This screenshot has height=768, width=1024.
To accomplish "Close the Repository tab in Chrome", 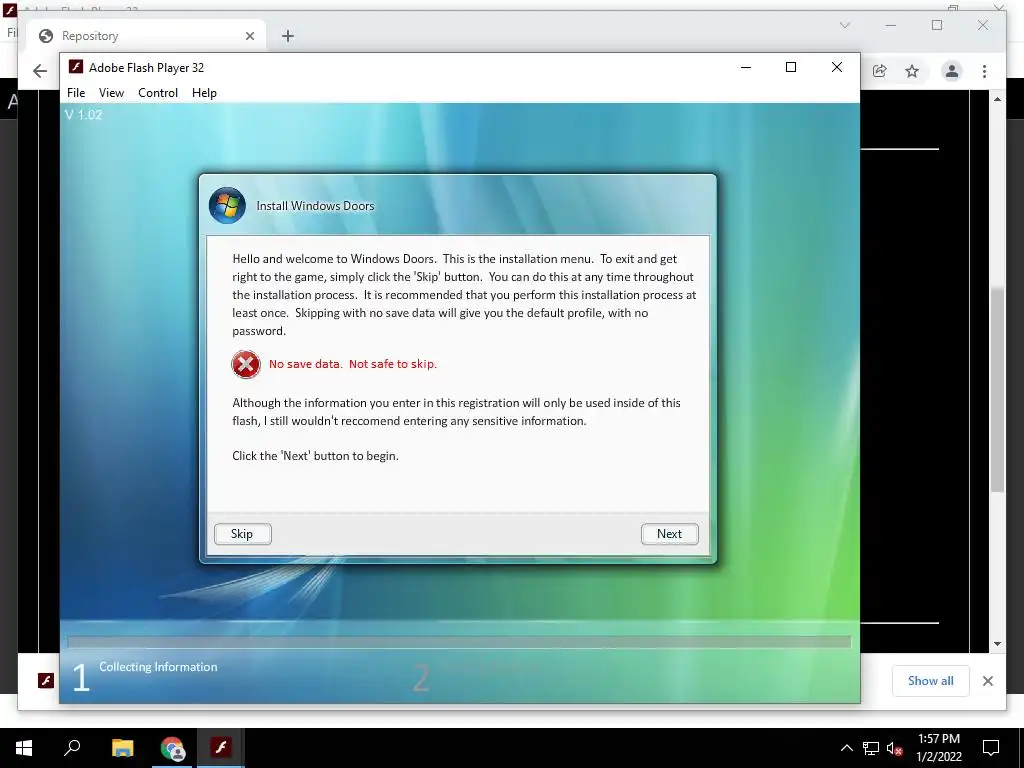I will [x=249, y=36].
